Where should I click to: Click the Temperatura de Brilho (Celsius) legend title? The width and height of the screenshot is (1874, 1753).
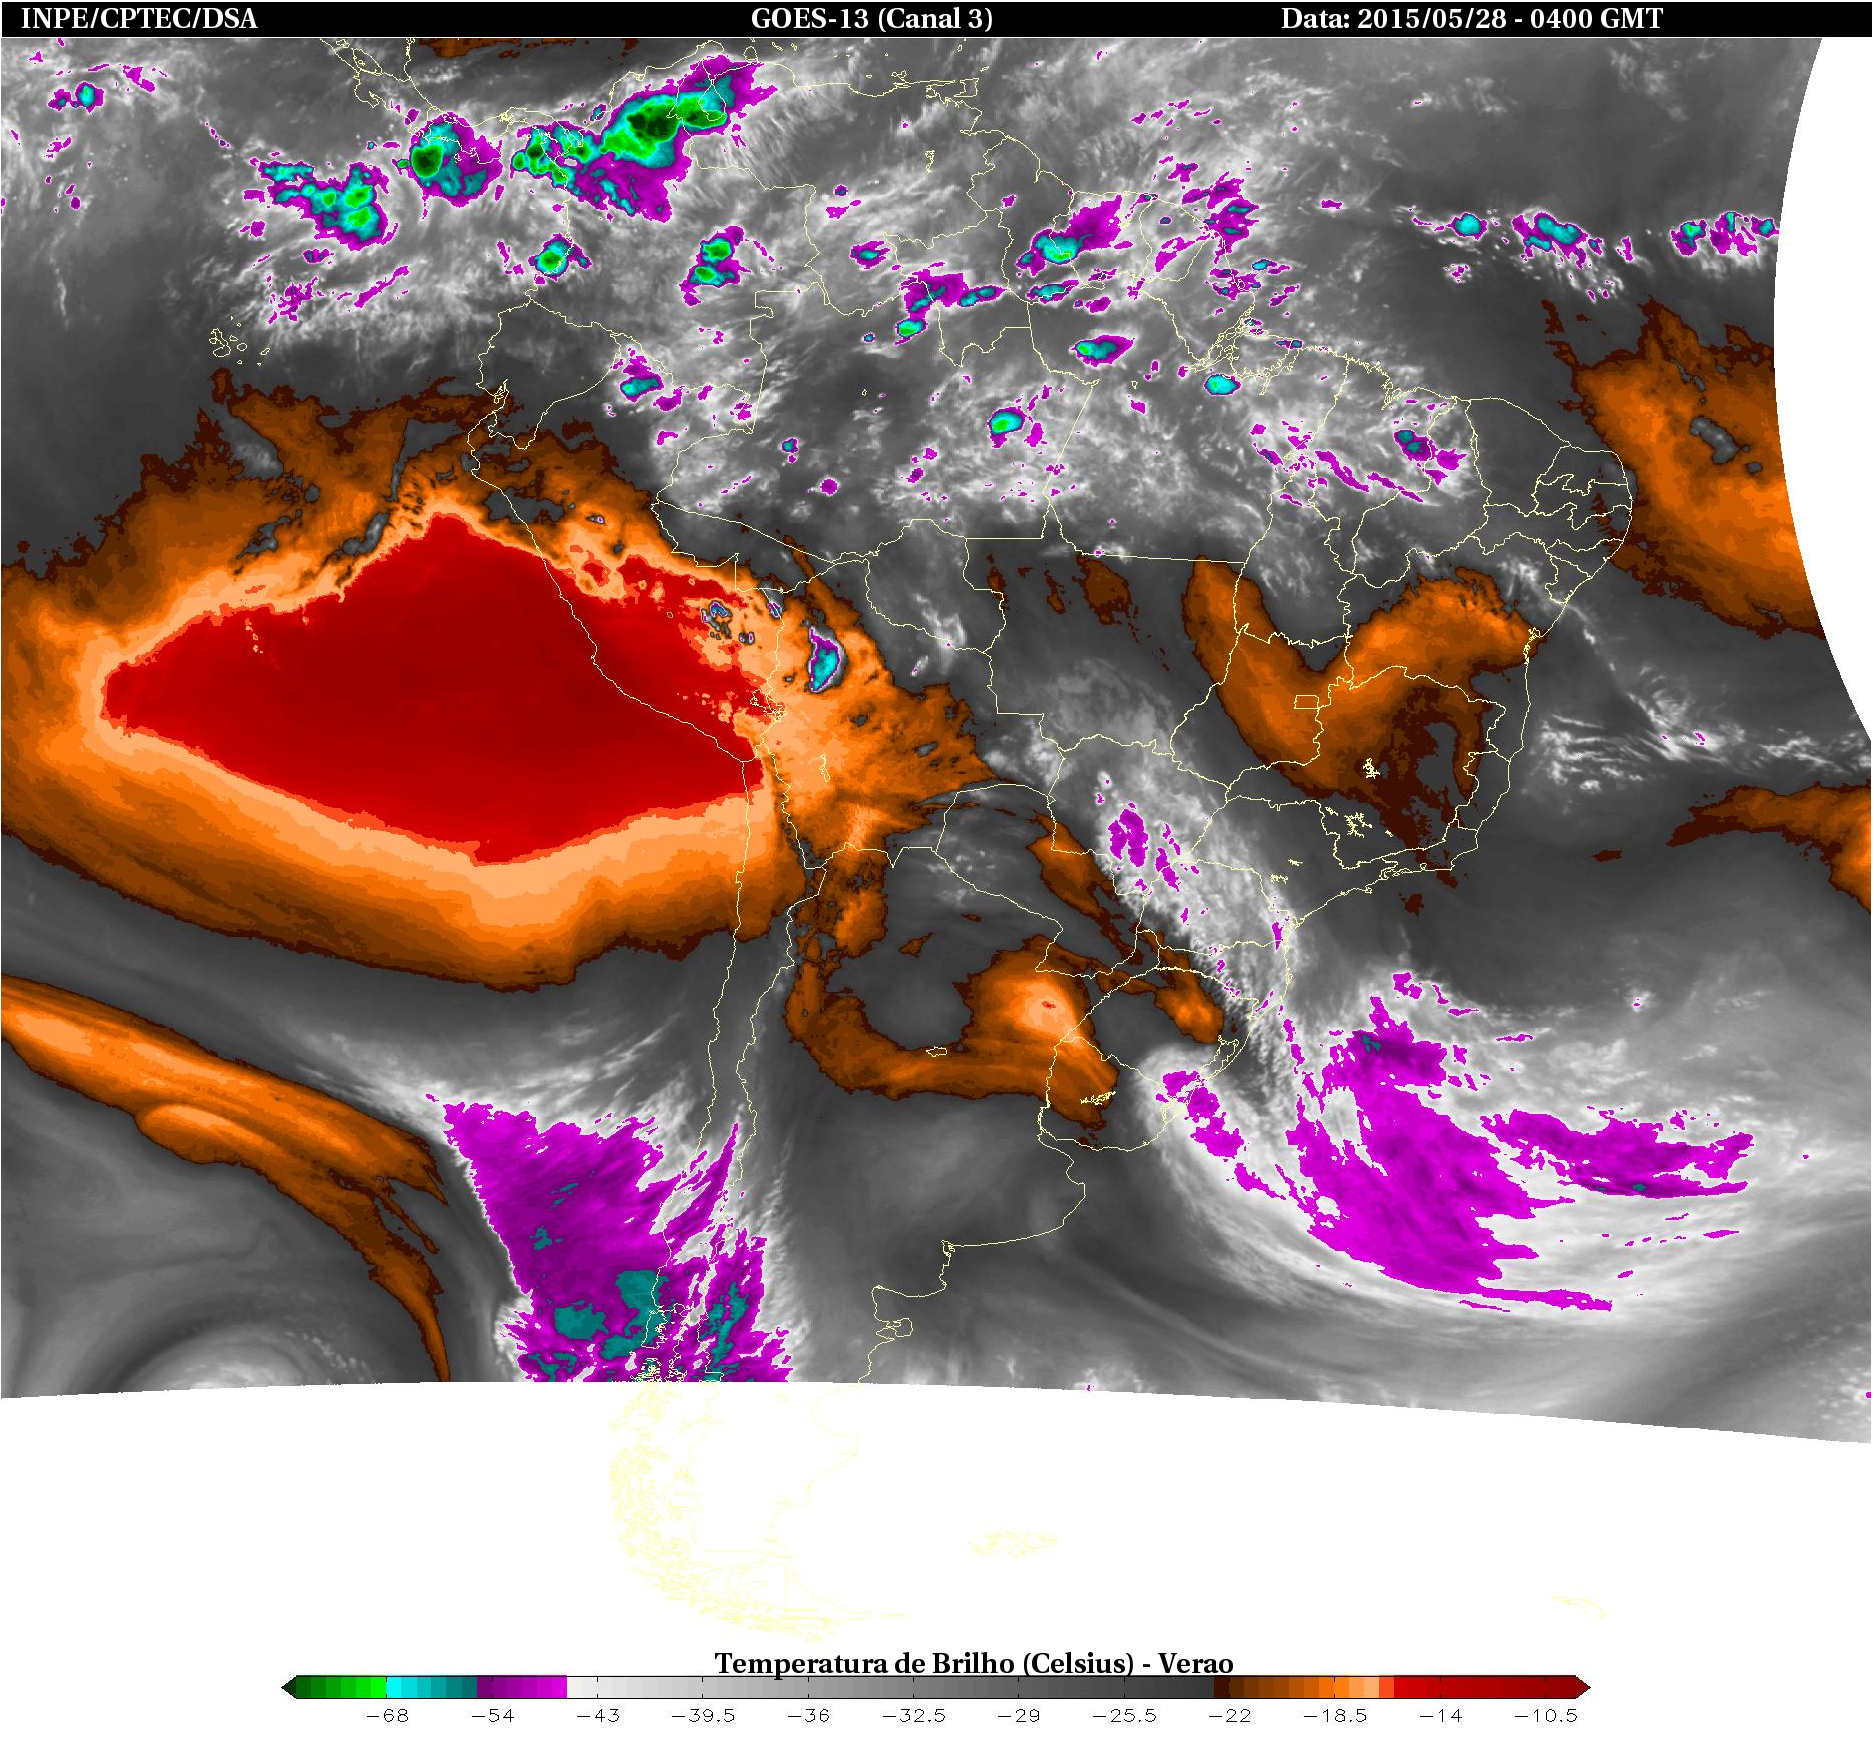tap(973, 1663)
